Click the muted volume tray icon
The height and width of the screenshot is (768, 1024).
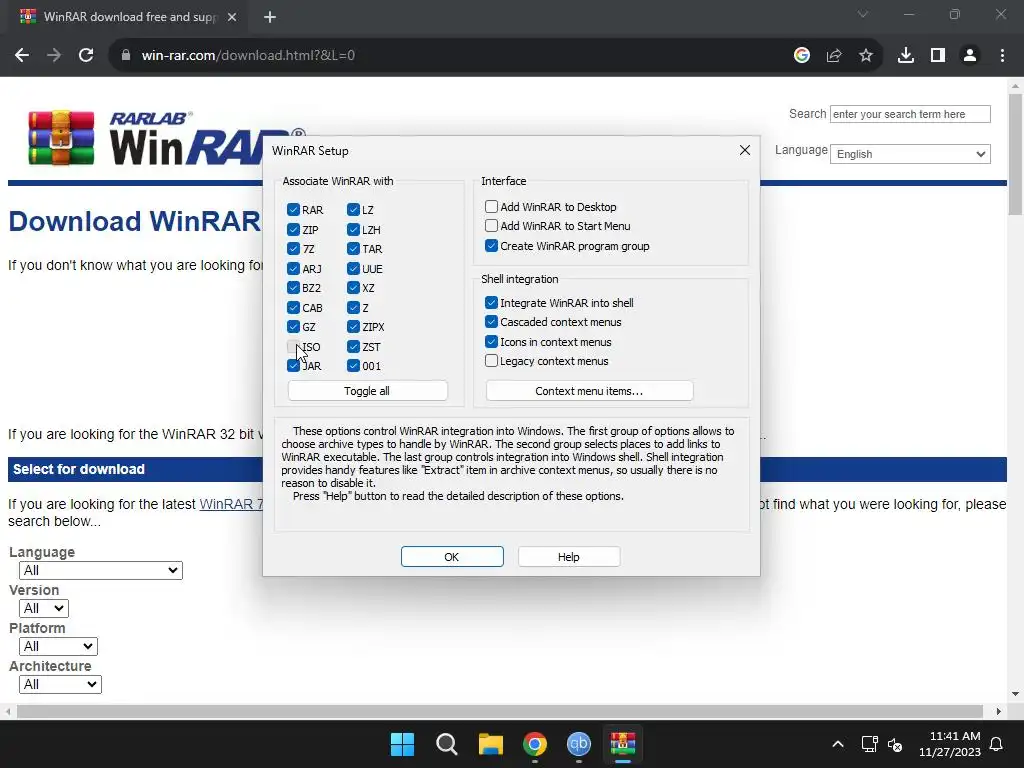pos(895,744)
